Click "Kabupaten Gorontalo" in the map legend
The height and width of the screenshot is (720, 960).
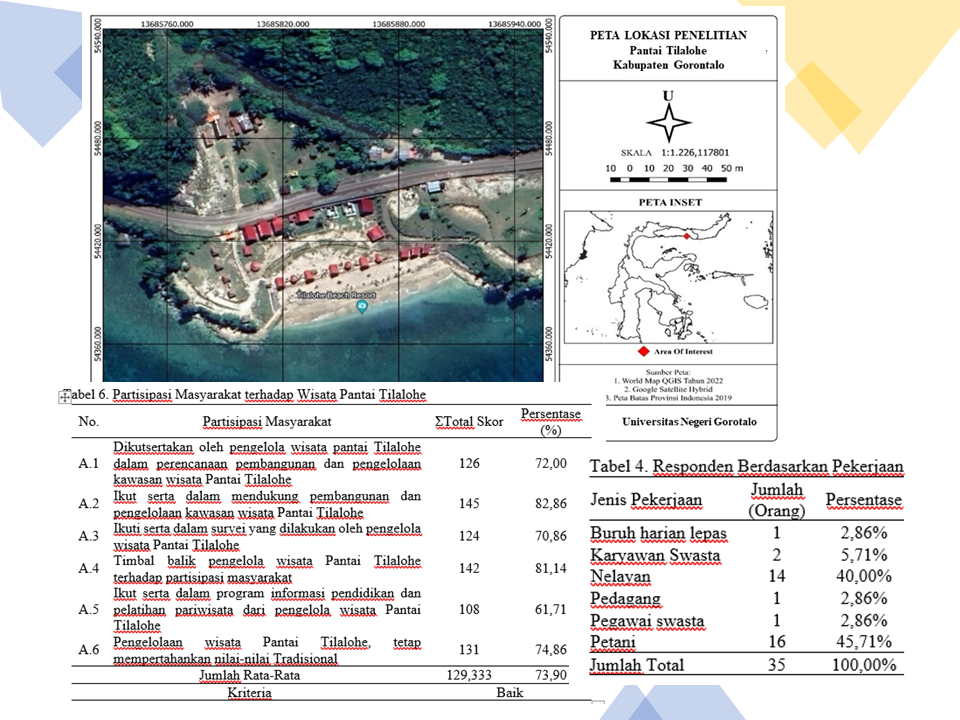(x=669, y=65)
